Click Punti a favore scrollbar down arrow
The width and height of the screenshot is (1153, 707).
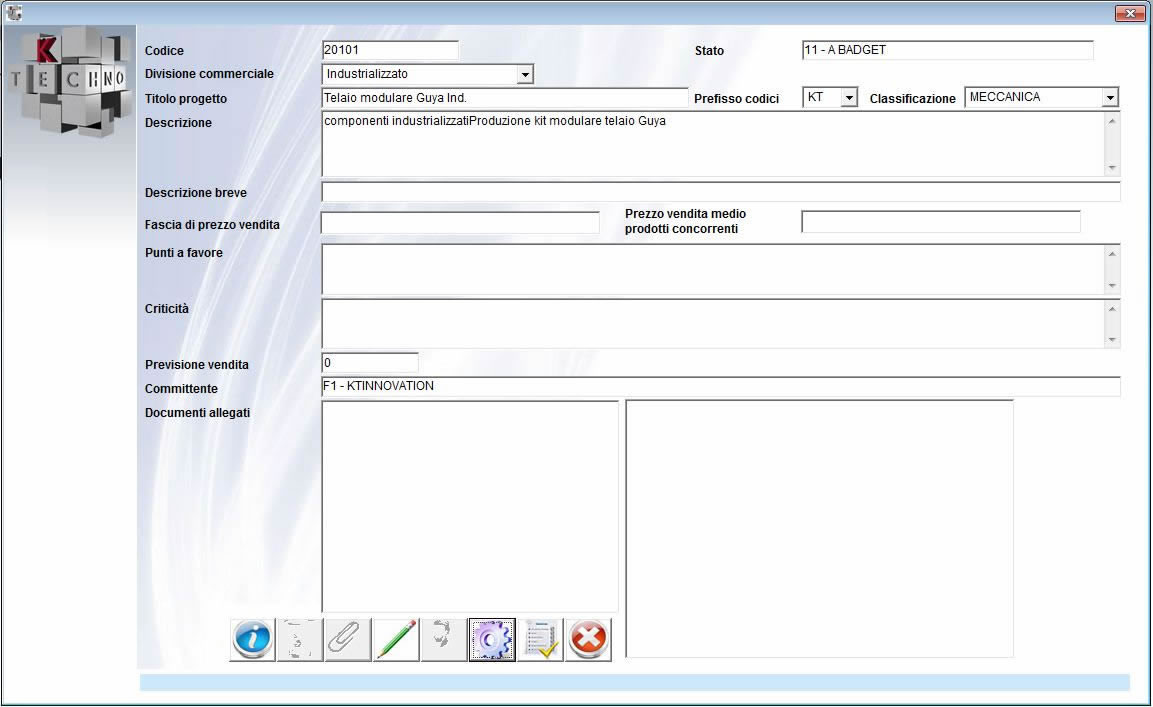[x=1112, y=285]
